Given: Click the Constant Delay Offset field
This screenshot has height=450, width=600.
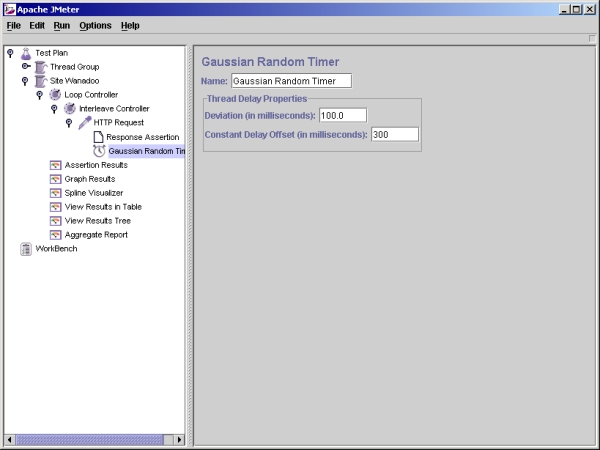Looking at the screenshot, I should (x=394, y=135).
